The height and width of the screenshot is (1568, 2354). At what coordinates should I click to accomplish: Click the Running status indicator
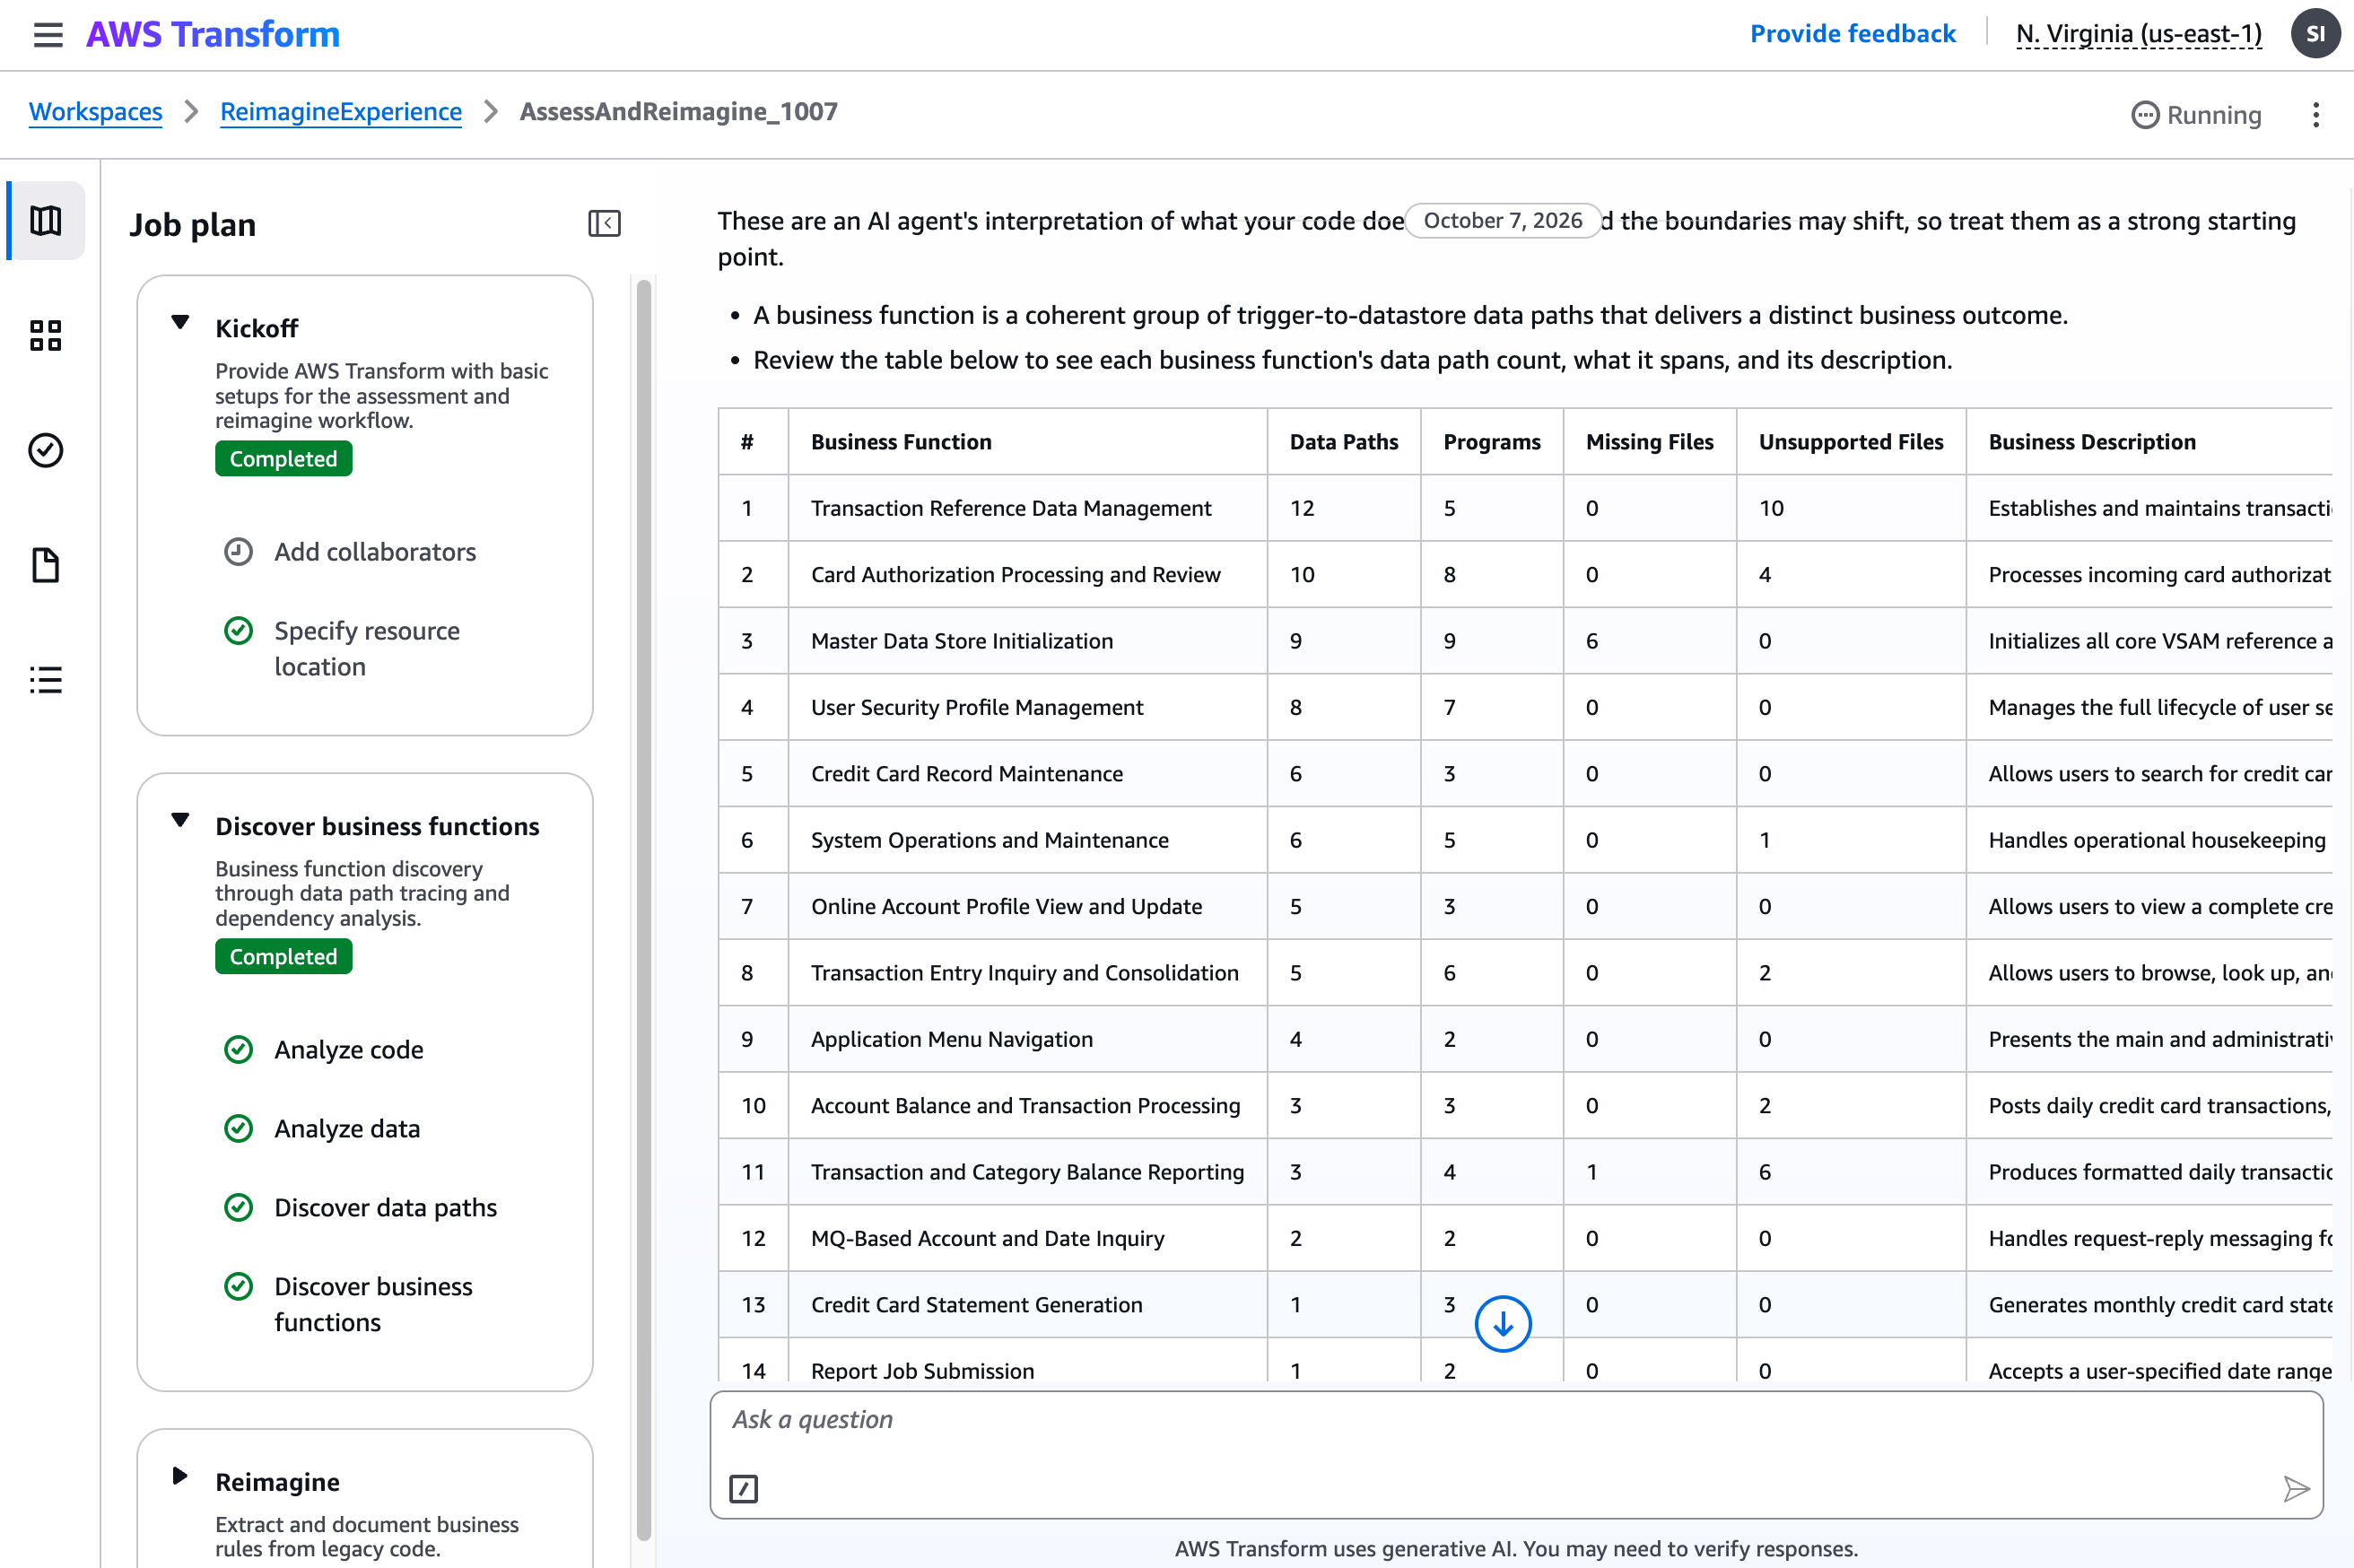pos(2196,115)
